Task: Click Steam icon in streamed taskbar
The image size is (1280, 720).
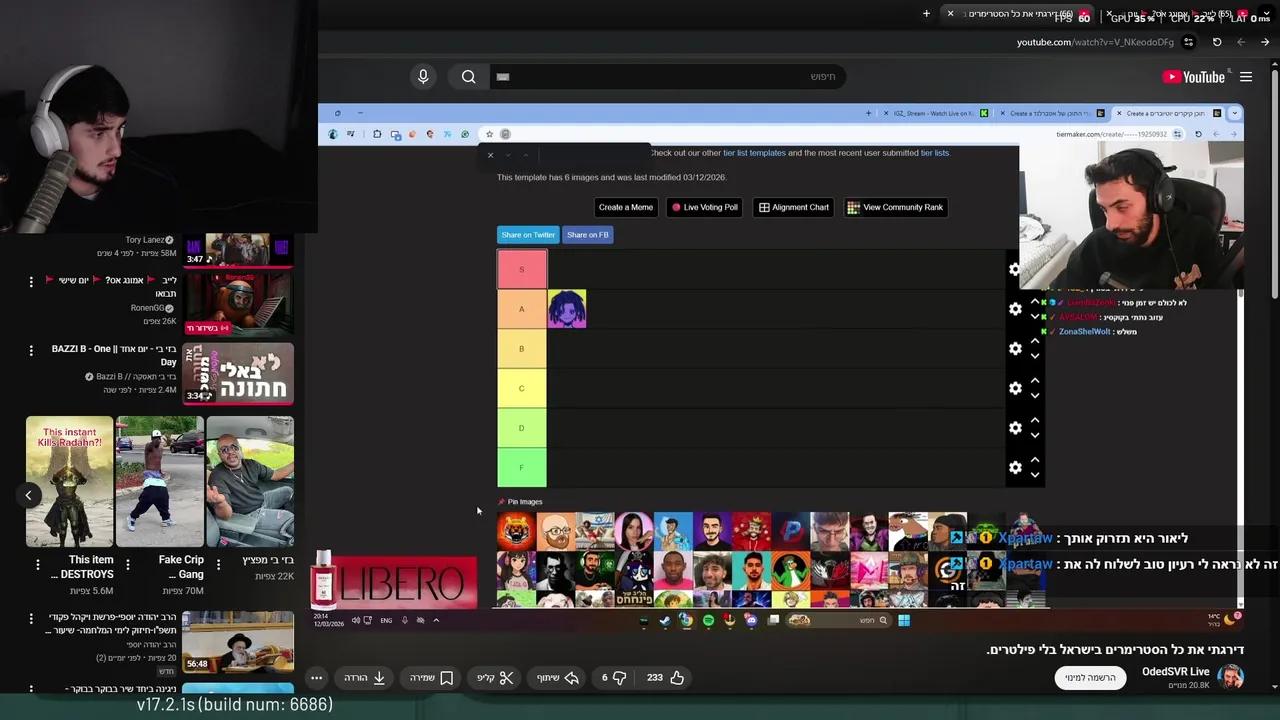Action: (665, 620)
